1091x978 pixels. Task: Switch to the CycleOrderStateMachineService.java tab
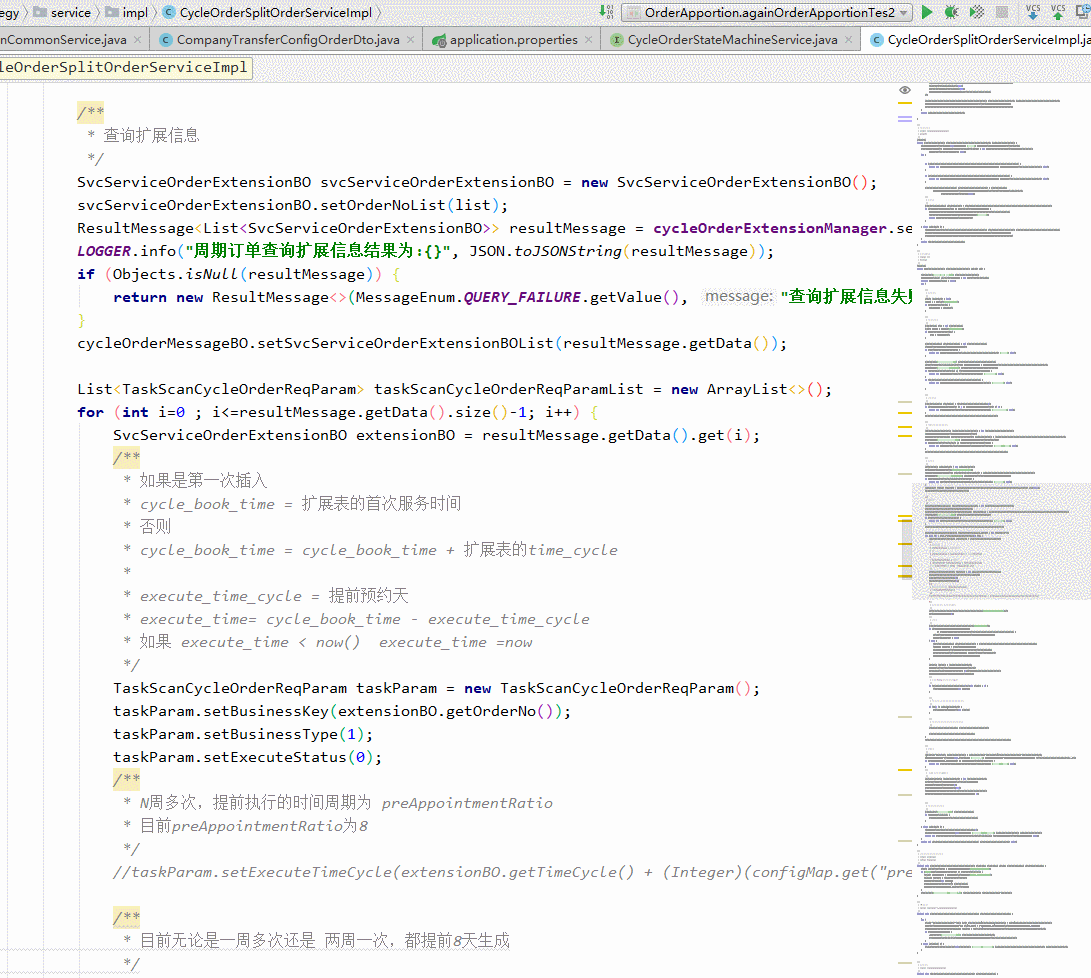(x=732, y=40)
